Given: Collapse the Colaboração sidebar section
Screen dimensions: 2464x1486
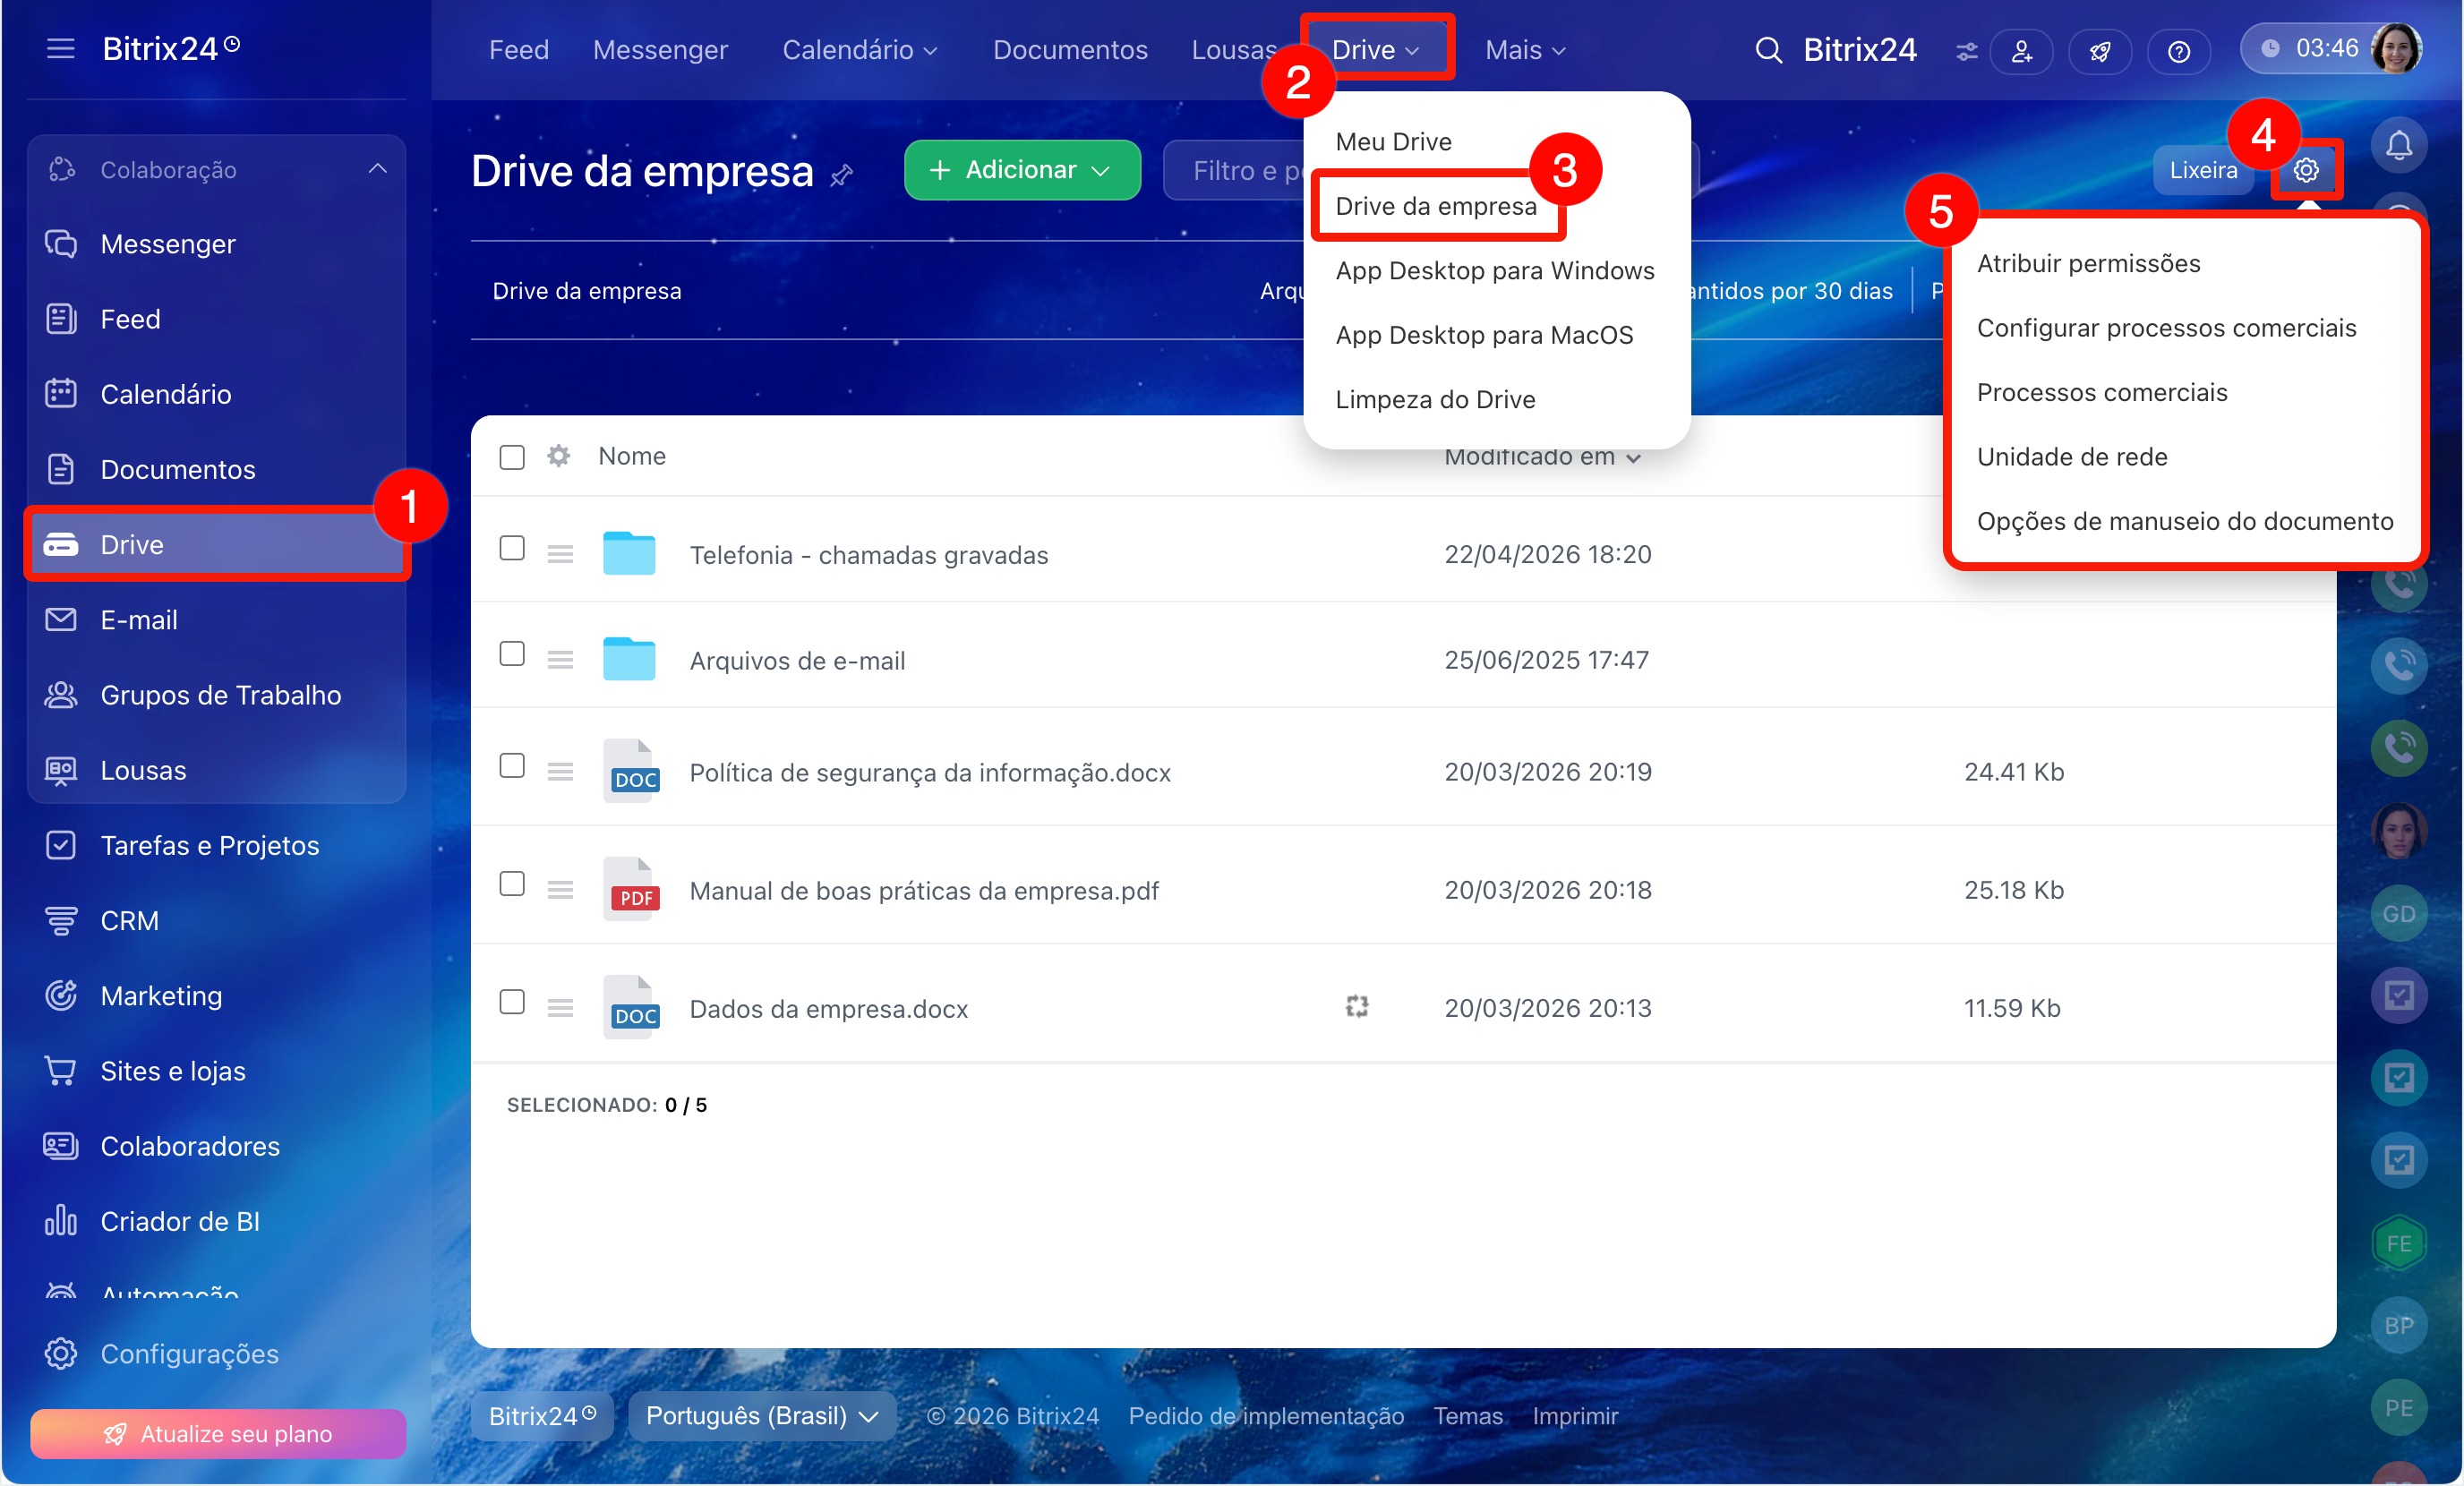Looking at the screenshot, I should [376, 169].
